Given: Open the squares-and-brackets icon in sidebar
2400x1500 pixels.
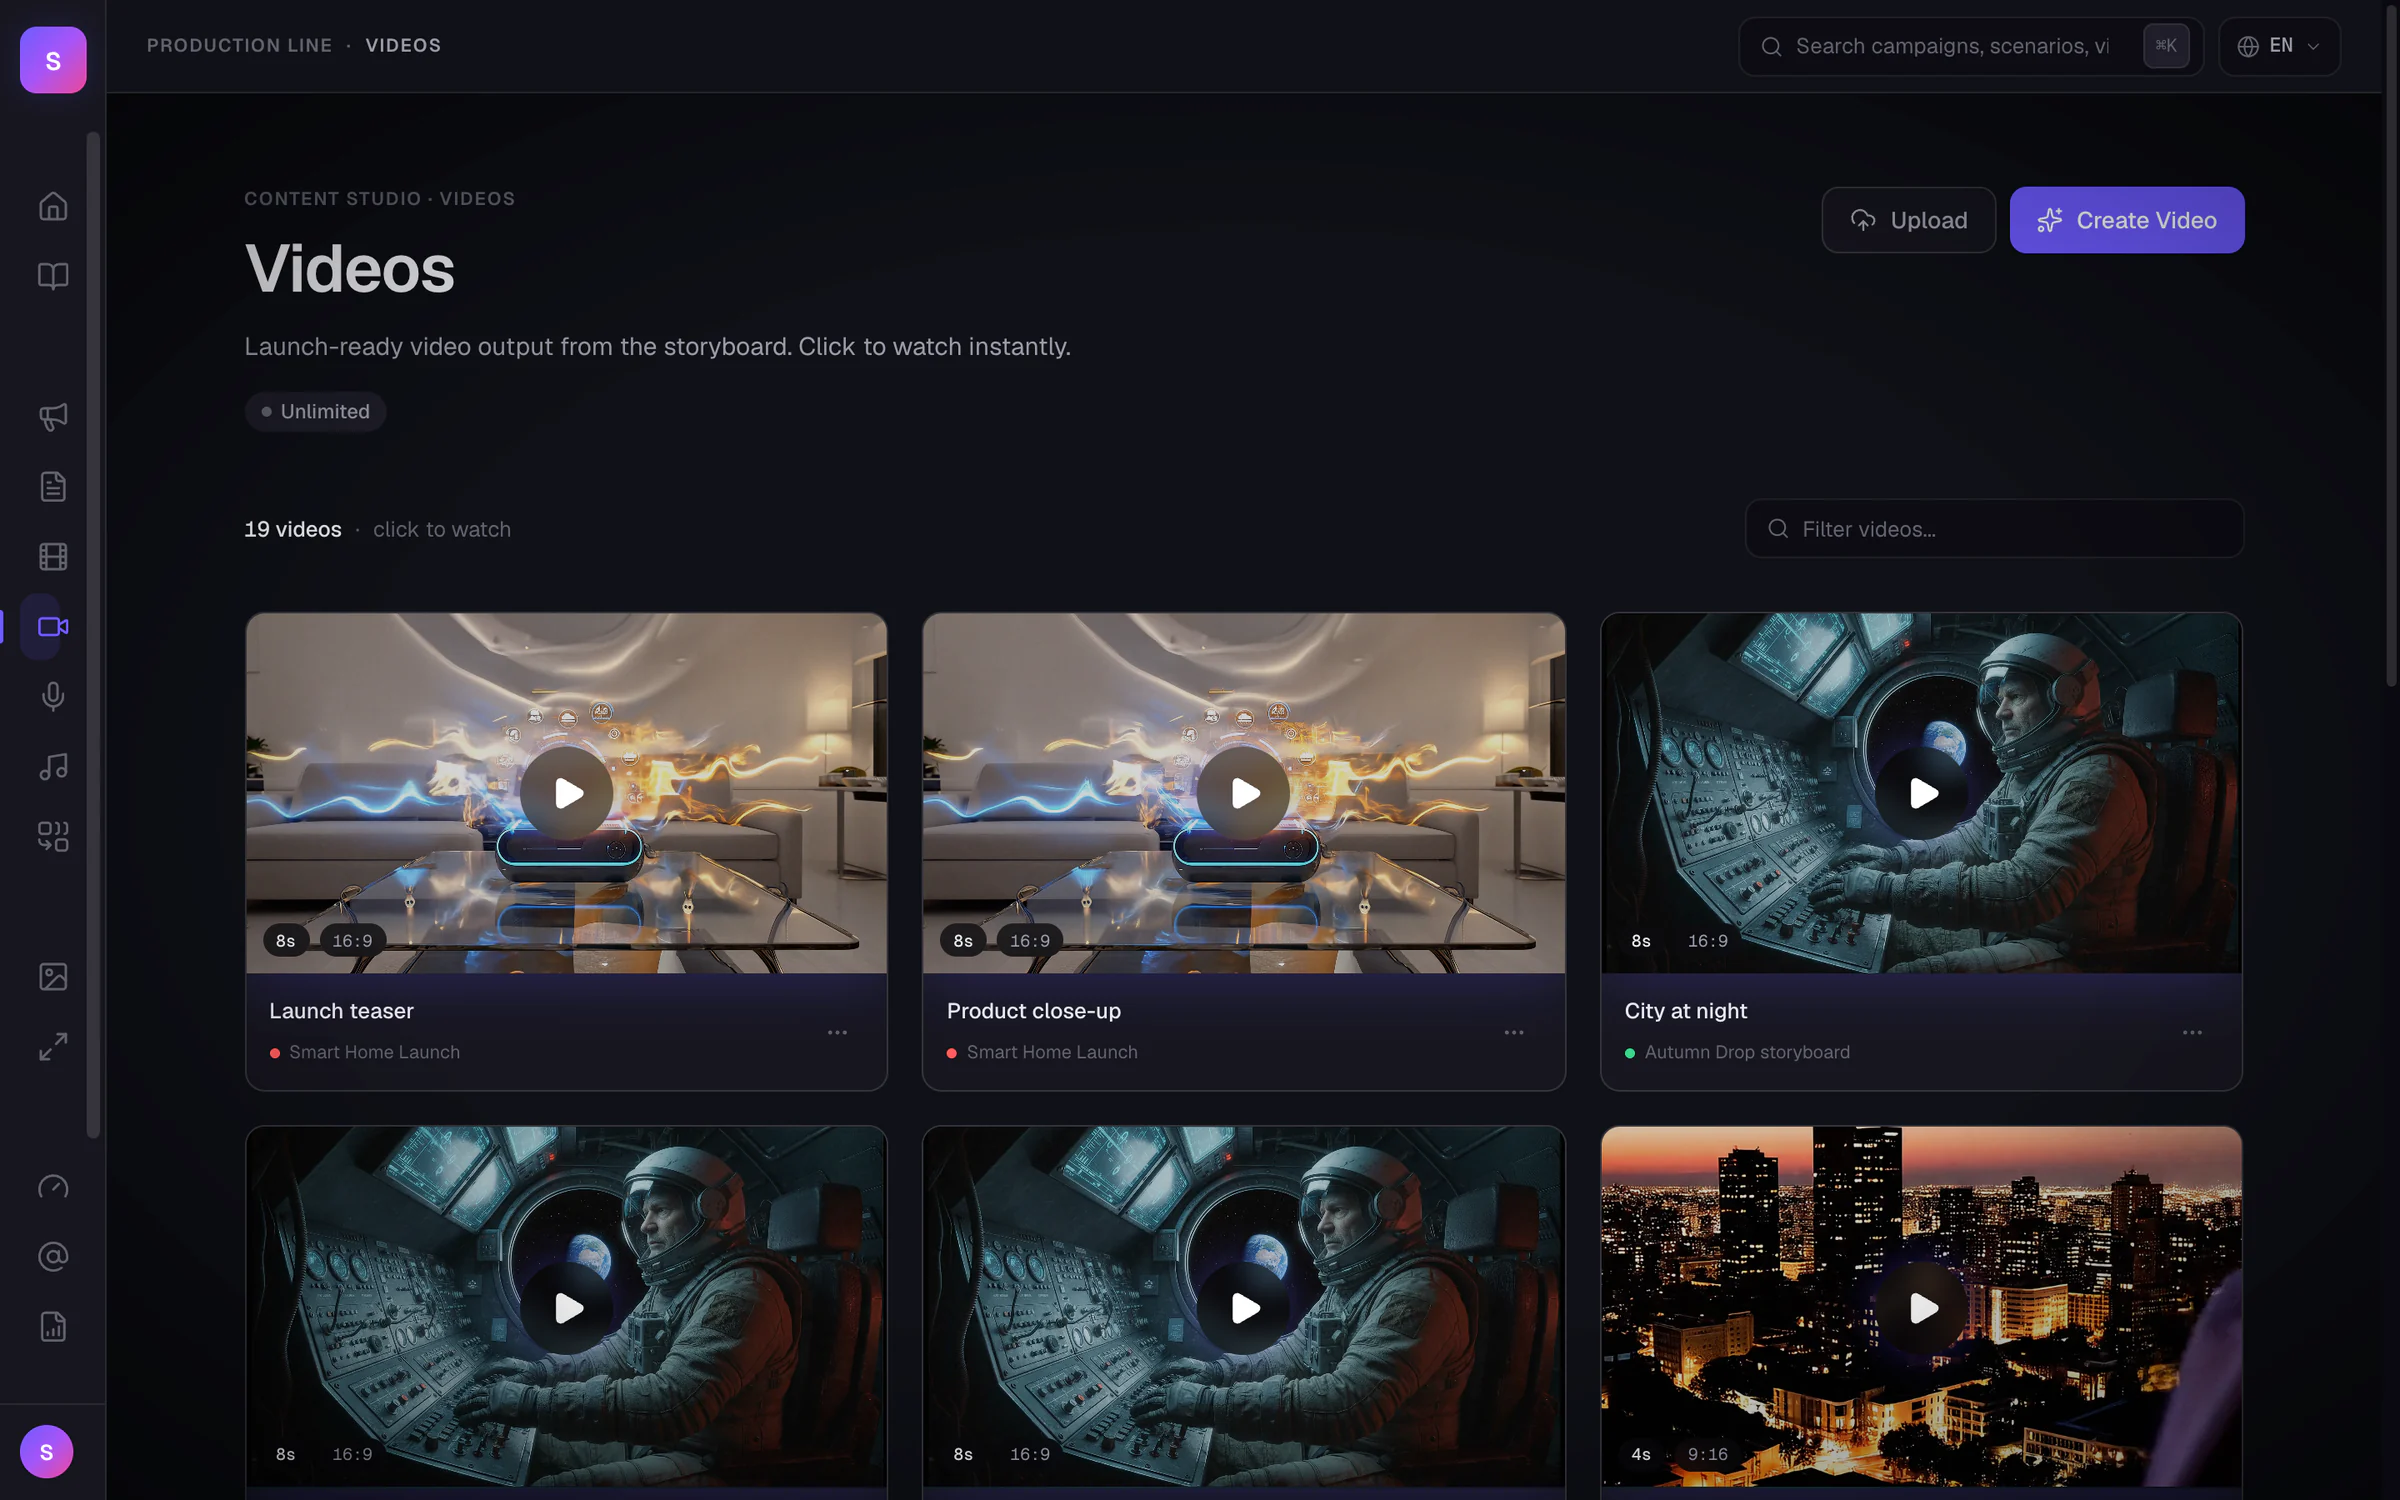Looking at the screenshot, I should tap(53, 836).
